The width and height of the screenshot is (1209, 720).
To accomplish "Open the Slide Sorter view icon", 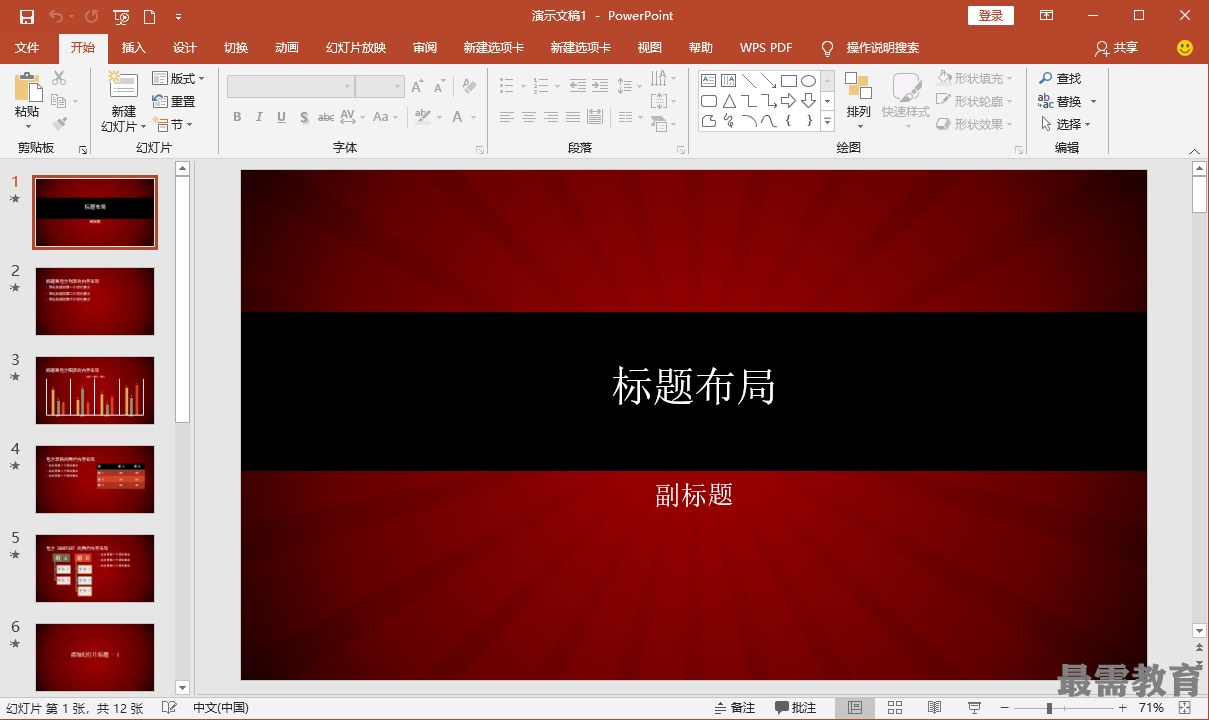I will click(895, 708).
